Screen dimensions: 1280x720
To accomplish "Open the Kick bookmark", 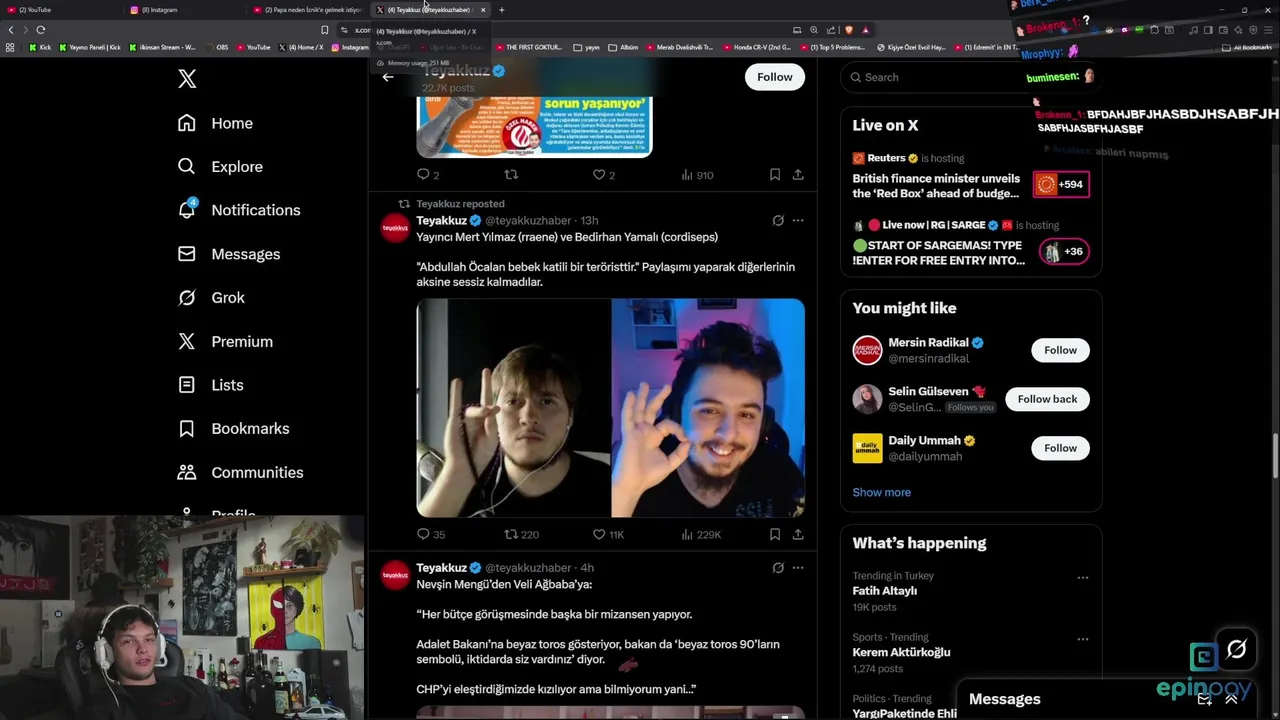I will (x=41, y=47).
